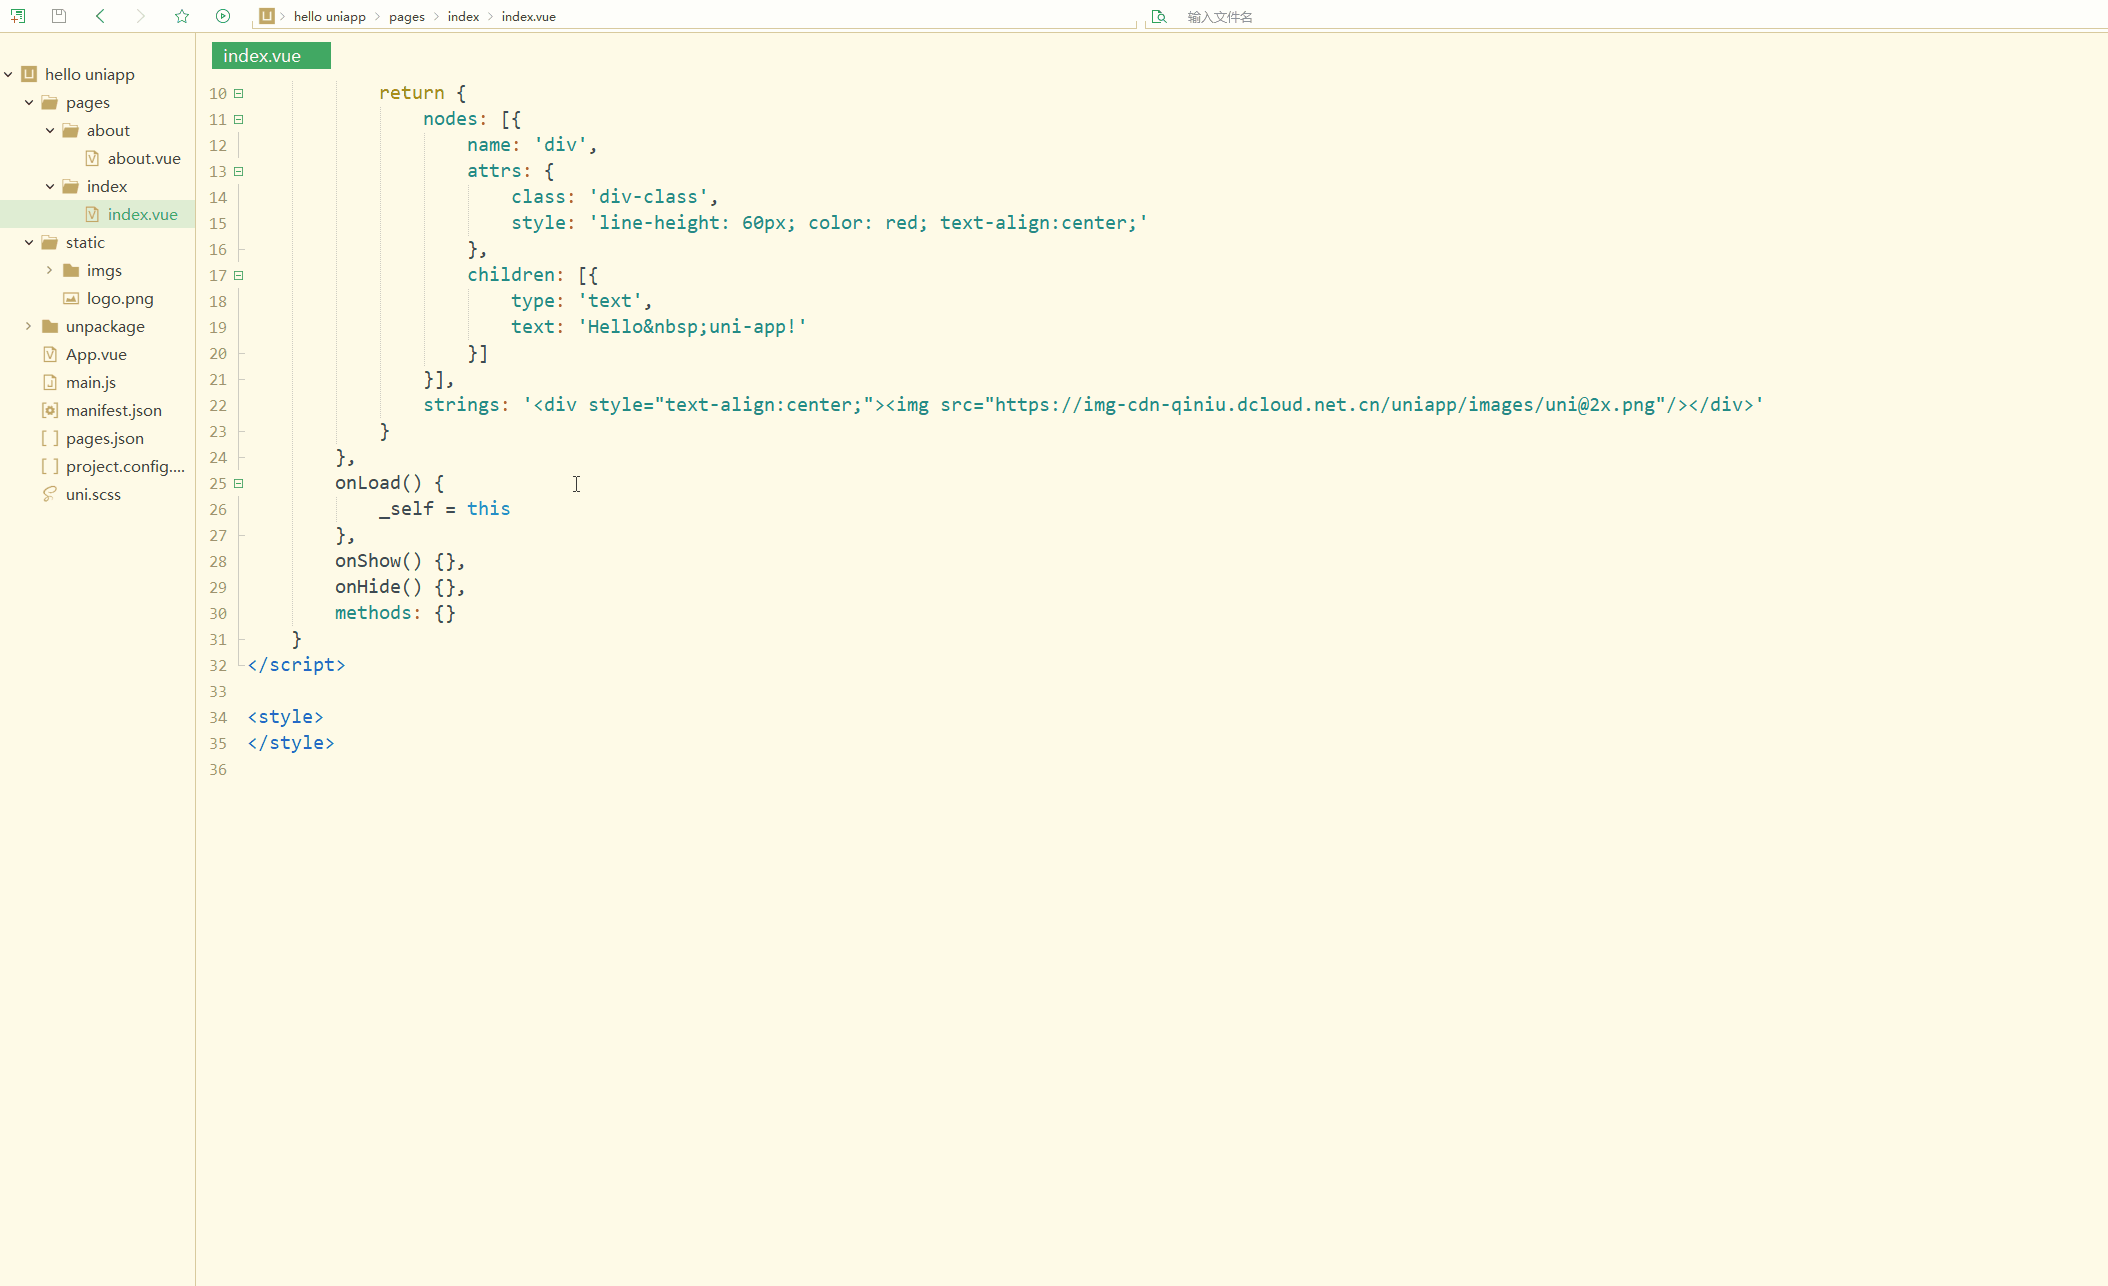Collapse the about folder

(50, 130)
